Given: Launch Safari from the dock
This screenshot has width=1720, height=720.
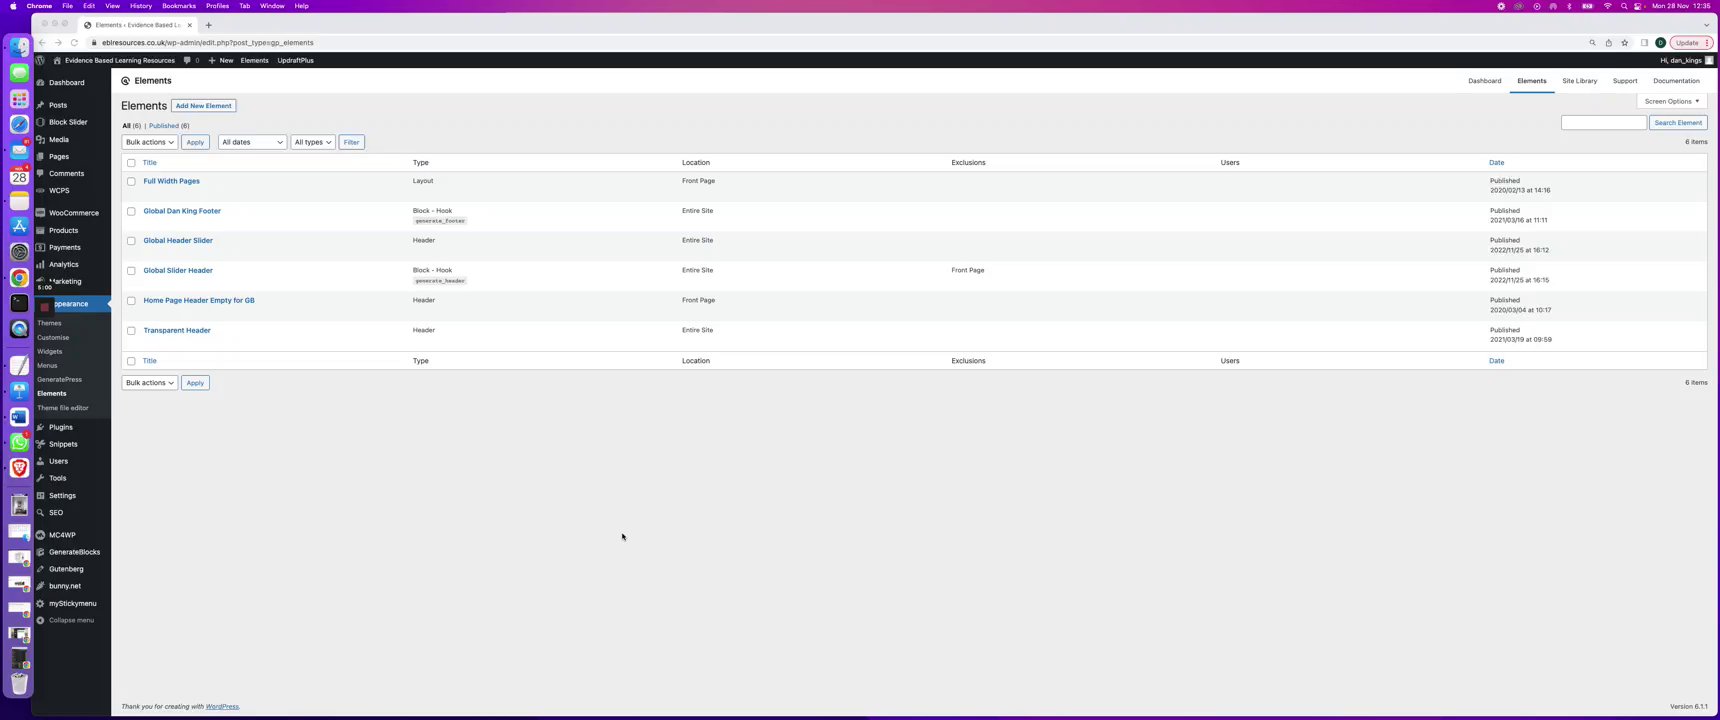Looking at the screenshot, I should point(19,125).
